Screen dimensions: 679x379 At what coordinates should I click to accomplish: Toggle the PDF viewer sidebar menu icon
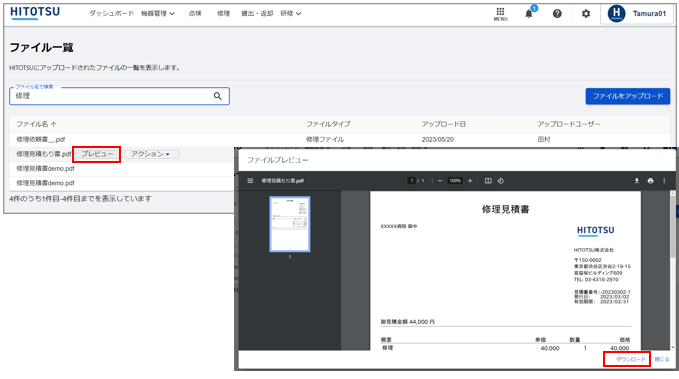click(250, 181)
